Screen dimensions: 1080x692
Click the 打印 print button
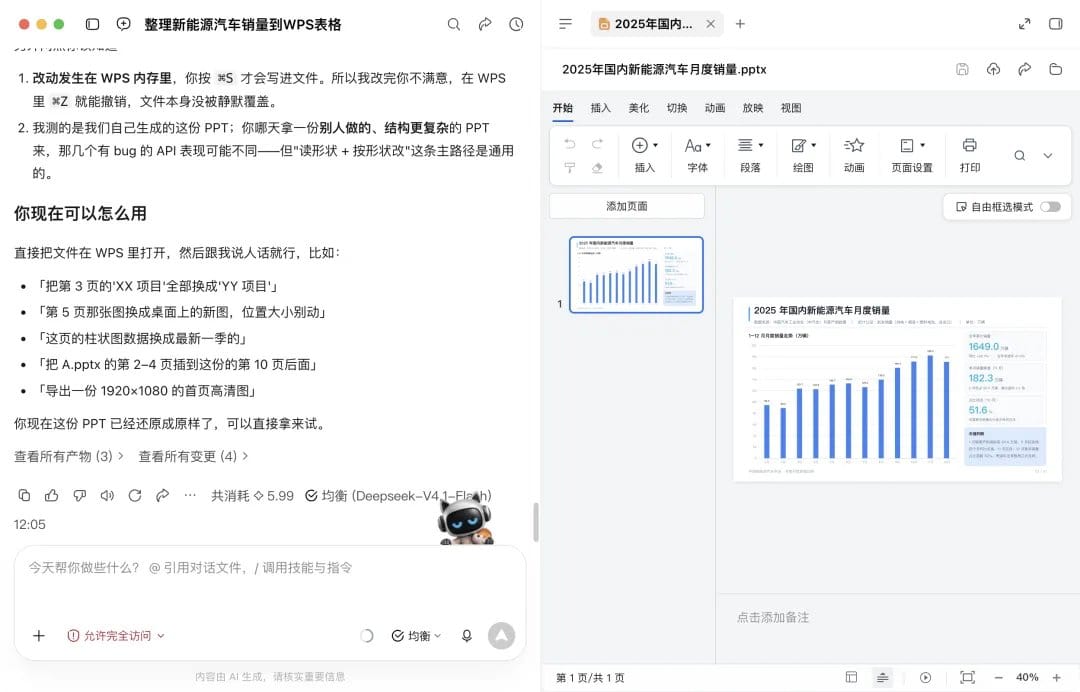point(970,155)
